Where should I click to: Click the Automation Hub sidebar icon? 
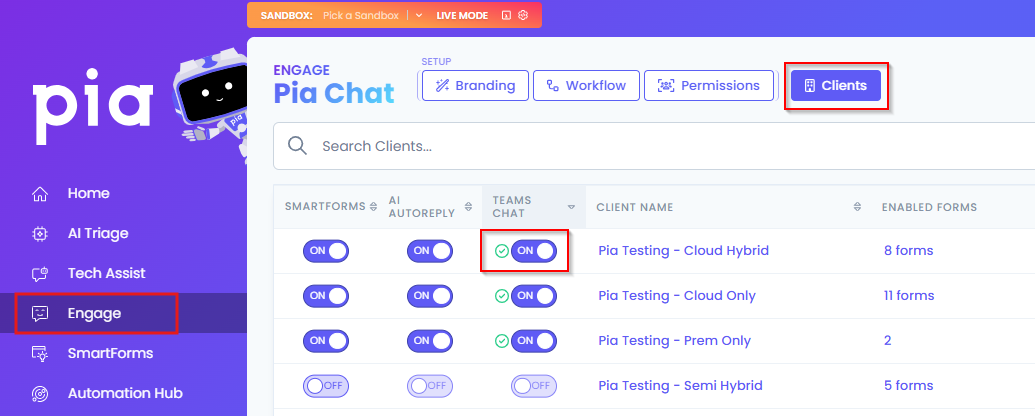pyautogui.click(x=40, y=394)
